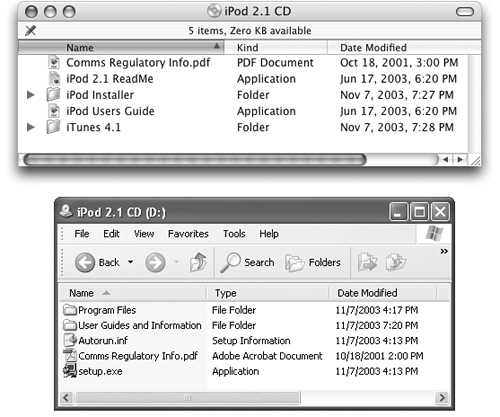Click the Mac scrollbar left arrow
Image resolution: width=500 pixels, height=417 pixels.
coord(445,160)
